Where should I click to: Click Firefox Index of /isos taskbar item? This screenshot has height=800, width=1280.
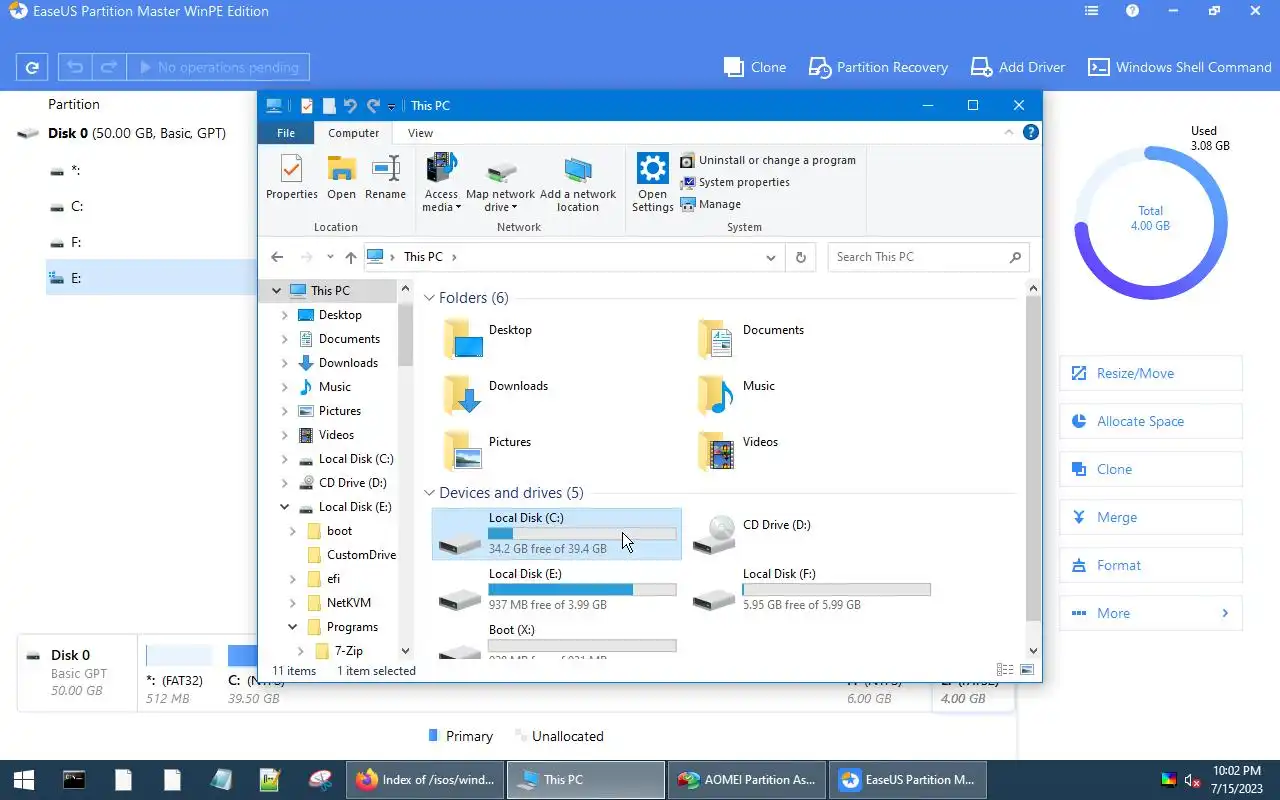[x=425, y=780]
